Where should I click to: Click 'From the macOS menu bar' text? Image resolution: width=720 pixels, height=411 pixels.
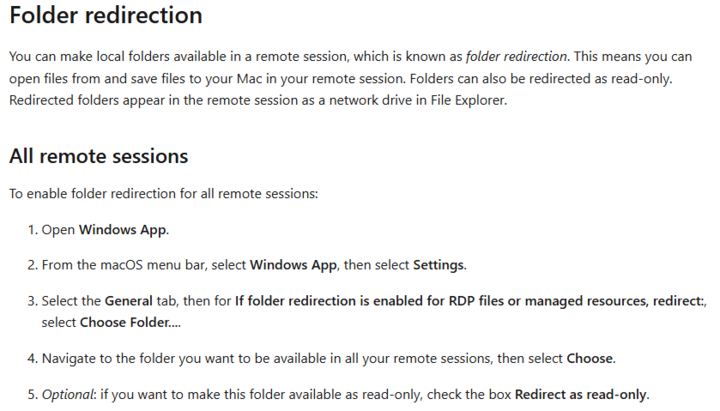click(x=123, y=265)
